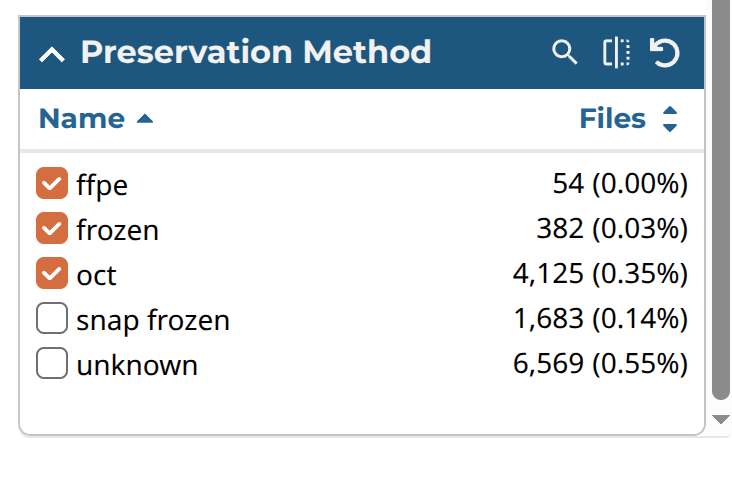Reset the Preservation Method filter selections

click(x=665, y=52)
